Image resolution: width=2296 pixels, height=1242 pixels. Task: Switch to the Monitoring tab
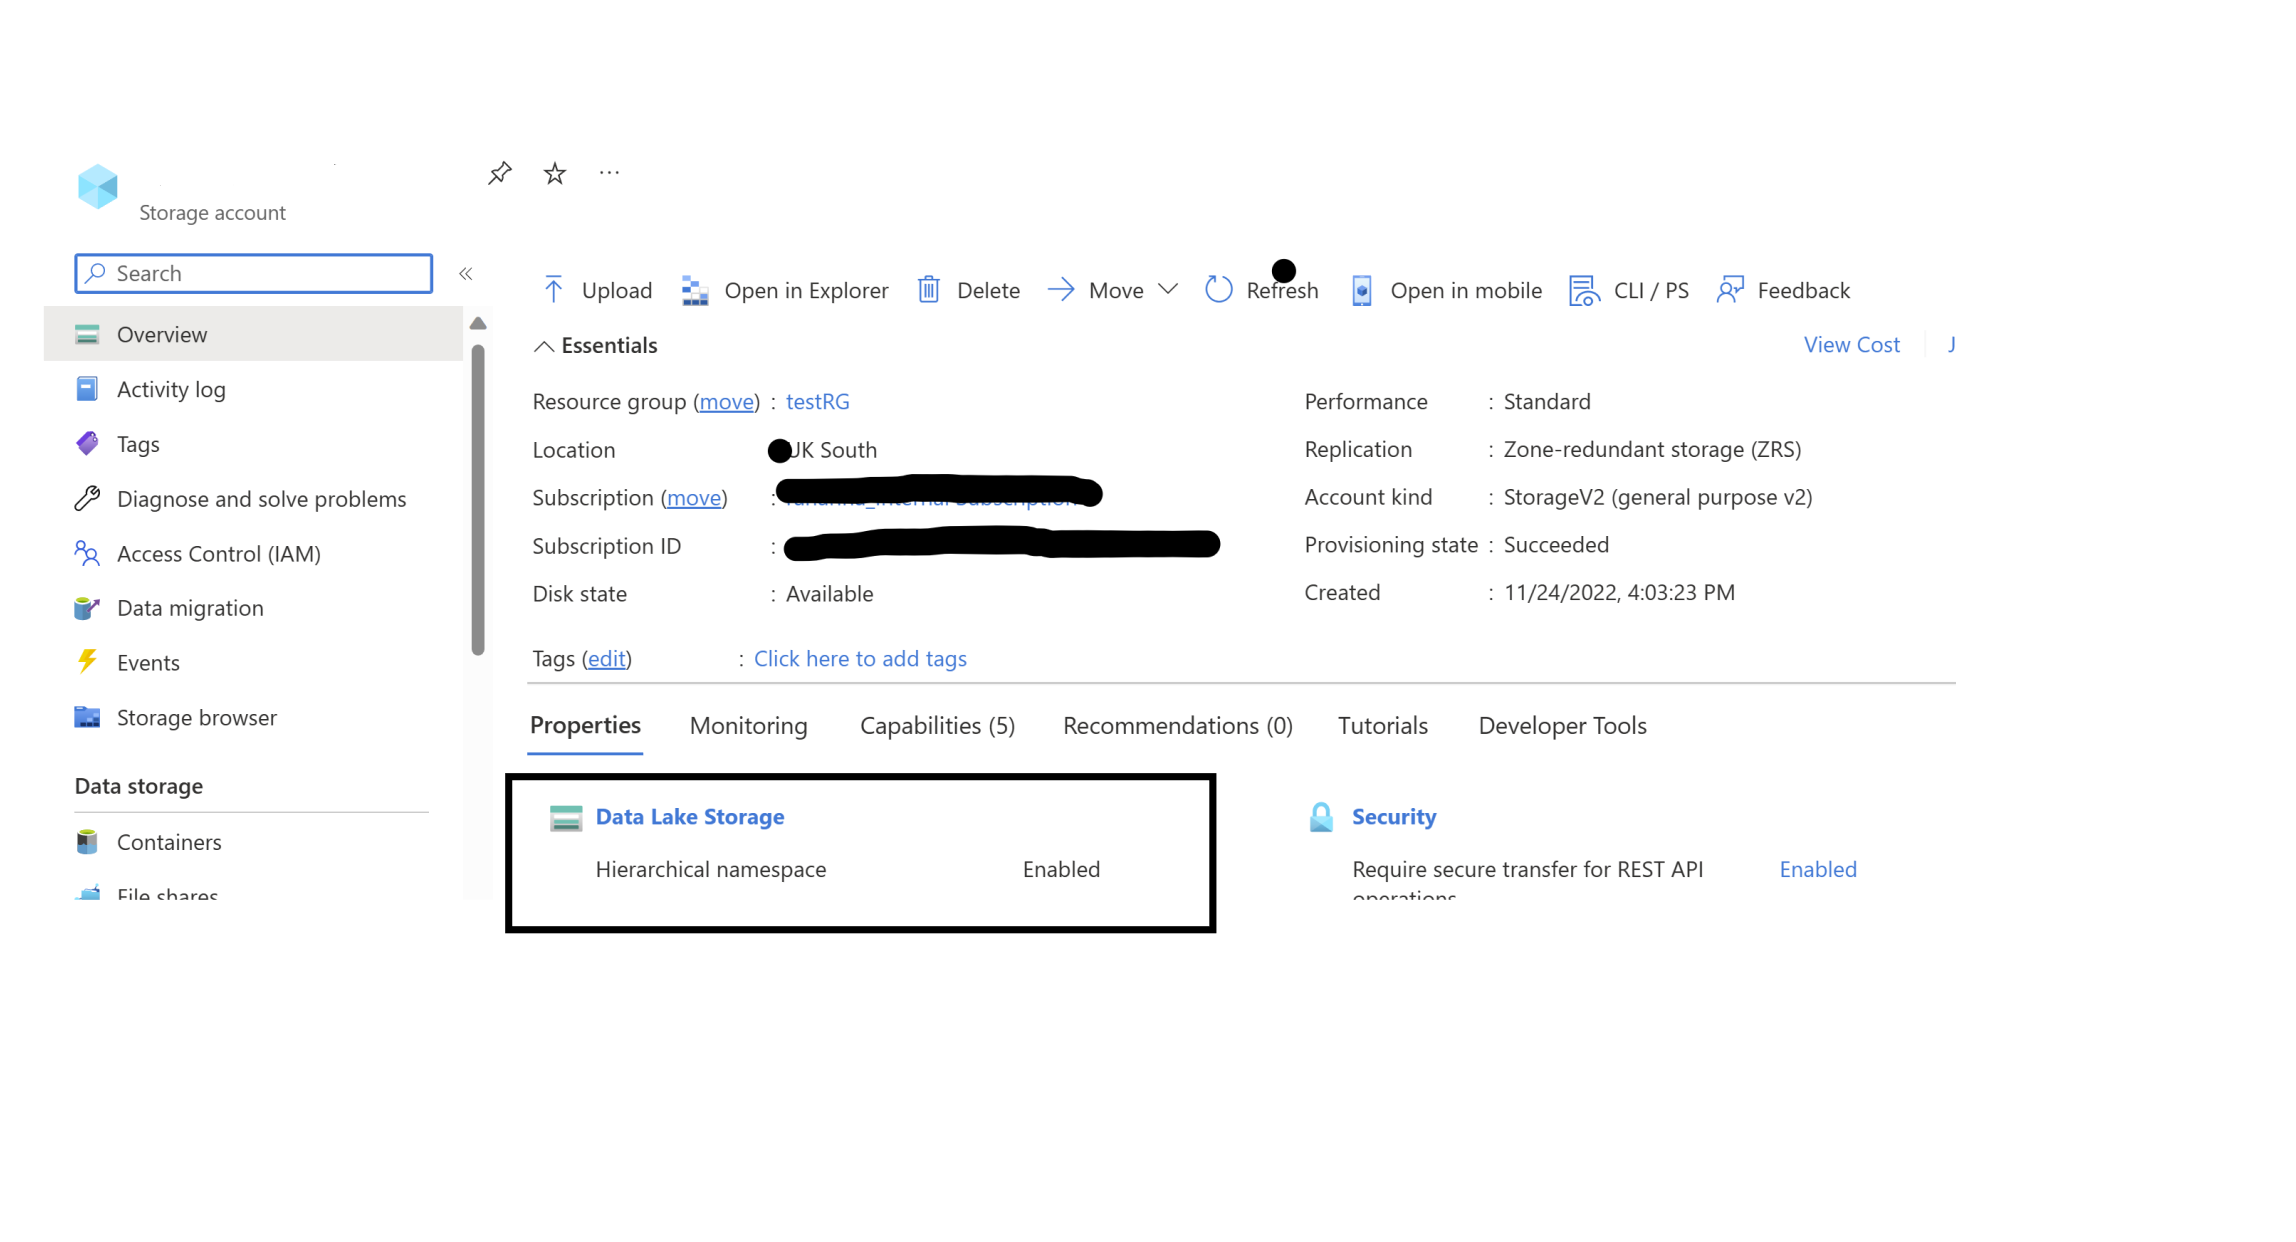coord(748,726)
